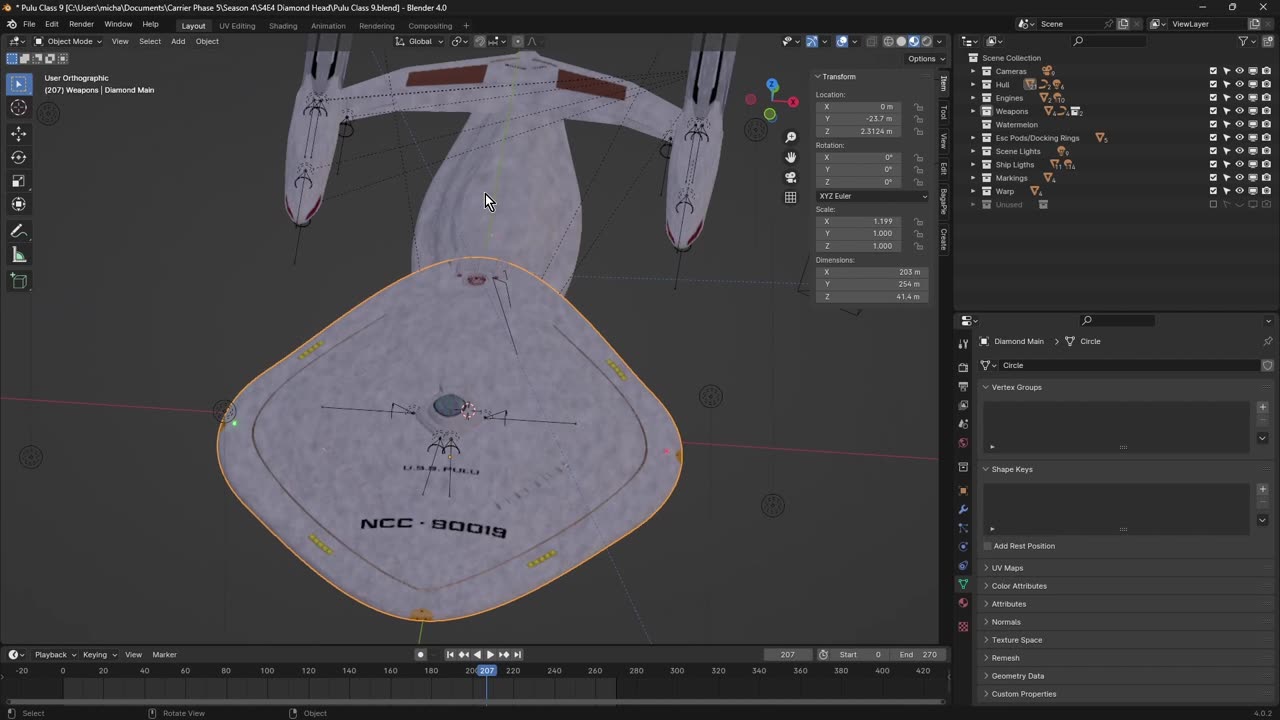Open the Render menu

click(x=81, y=24)
